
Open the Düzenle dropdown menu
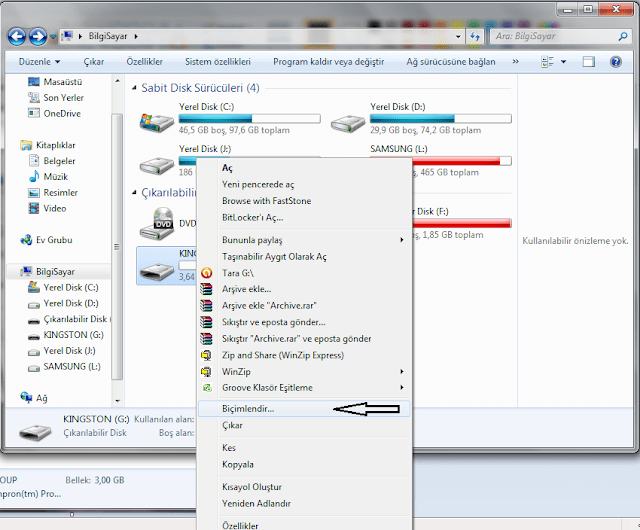pos(39,62)
